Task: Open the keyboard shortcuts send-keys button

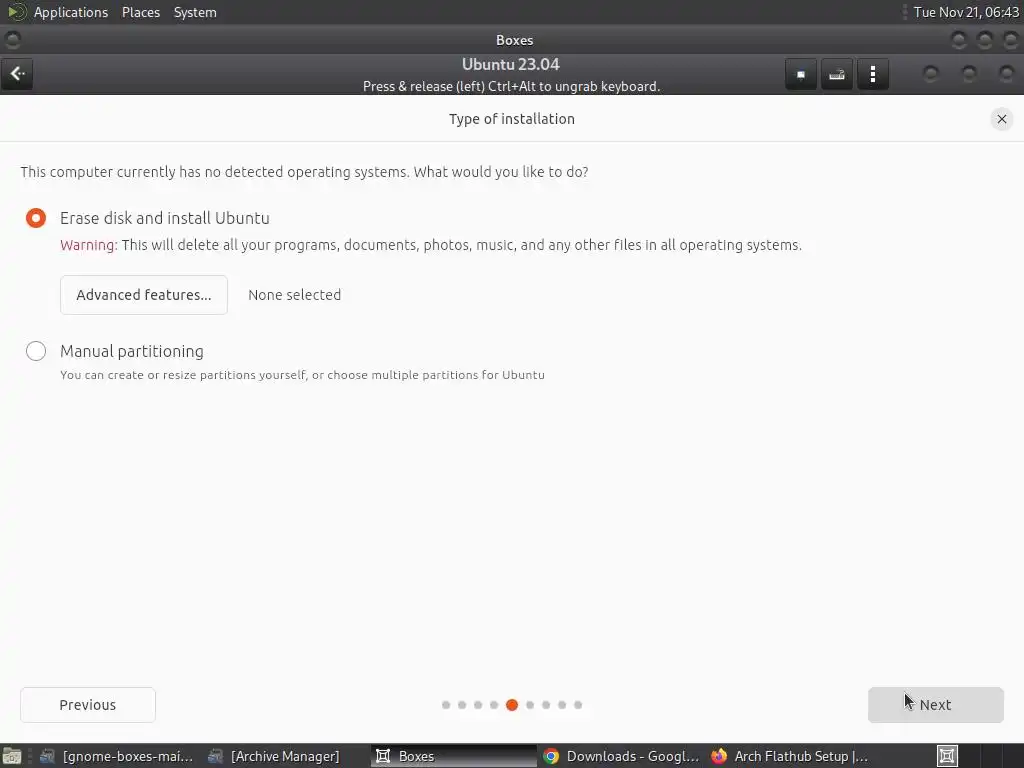Action: [x=837, y=74]
